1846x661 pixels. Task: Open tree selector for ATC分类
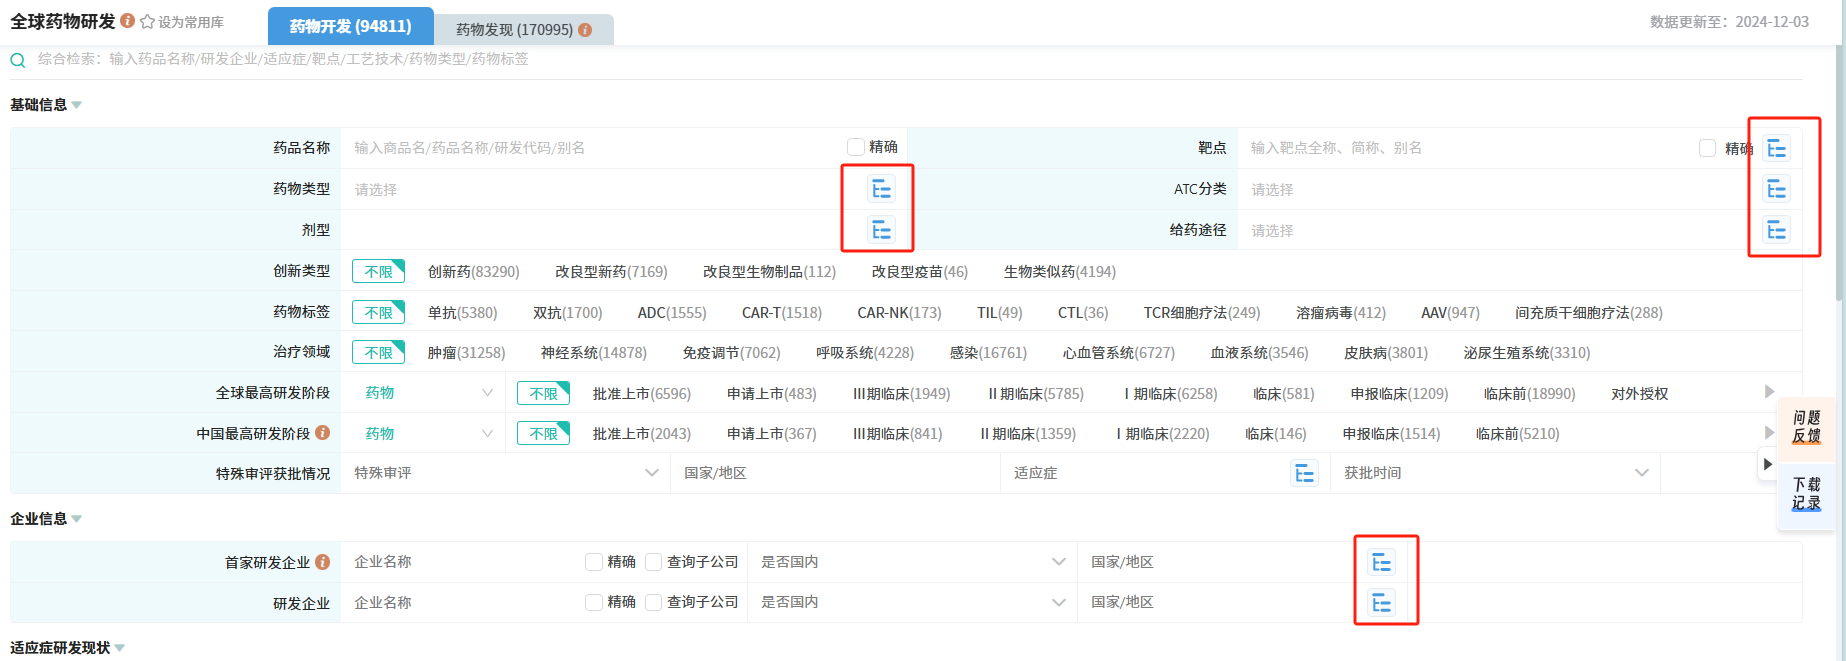coord(1776,189)
